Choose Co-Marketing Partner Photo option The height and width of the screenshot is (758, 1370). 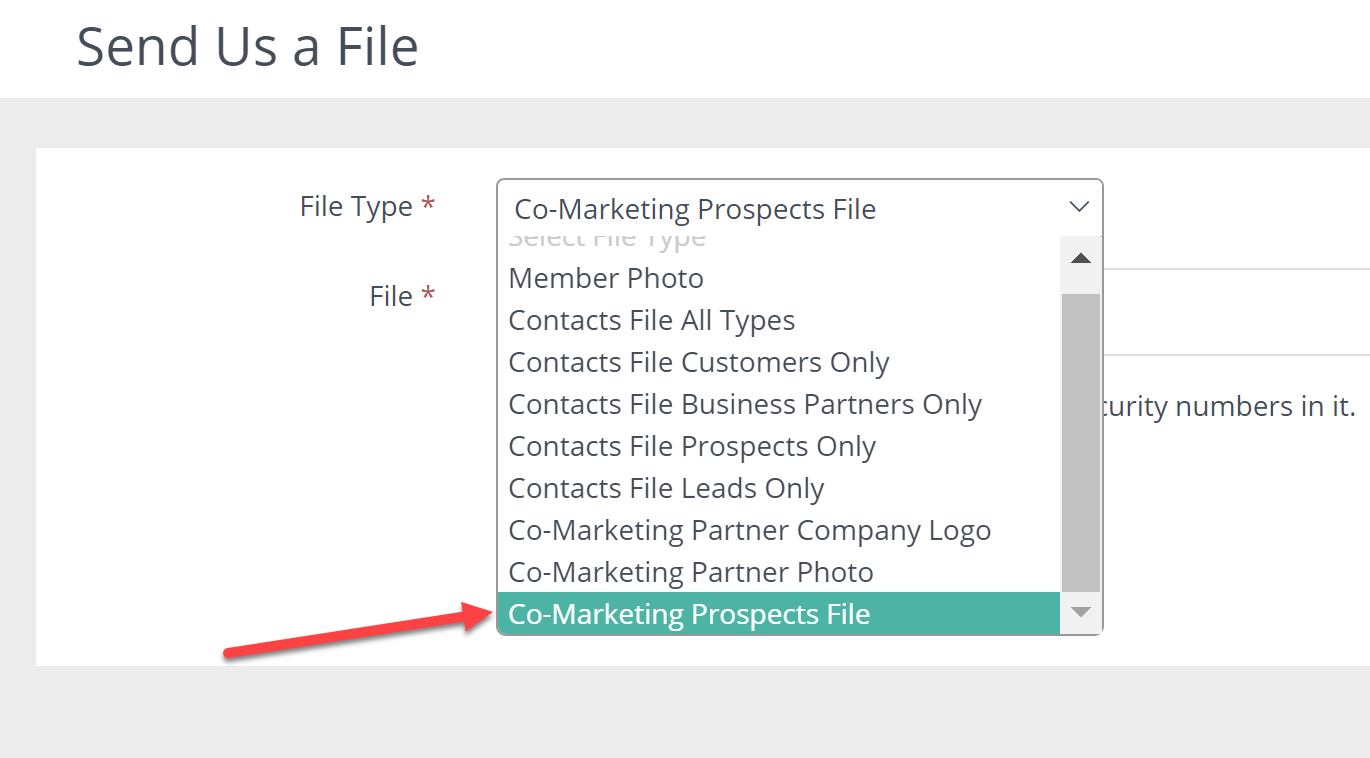690,572
